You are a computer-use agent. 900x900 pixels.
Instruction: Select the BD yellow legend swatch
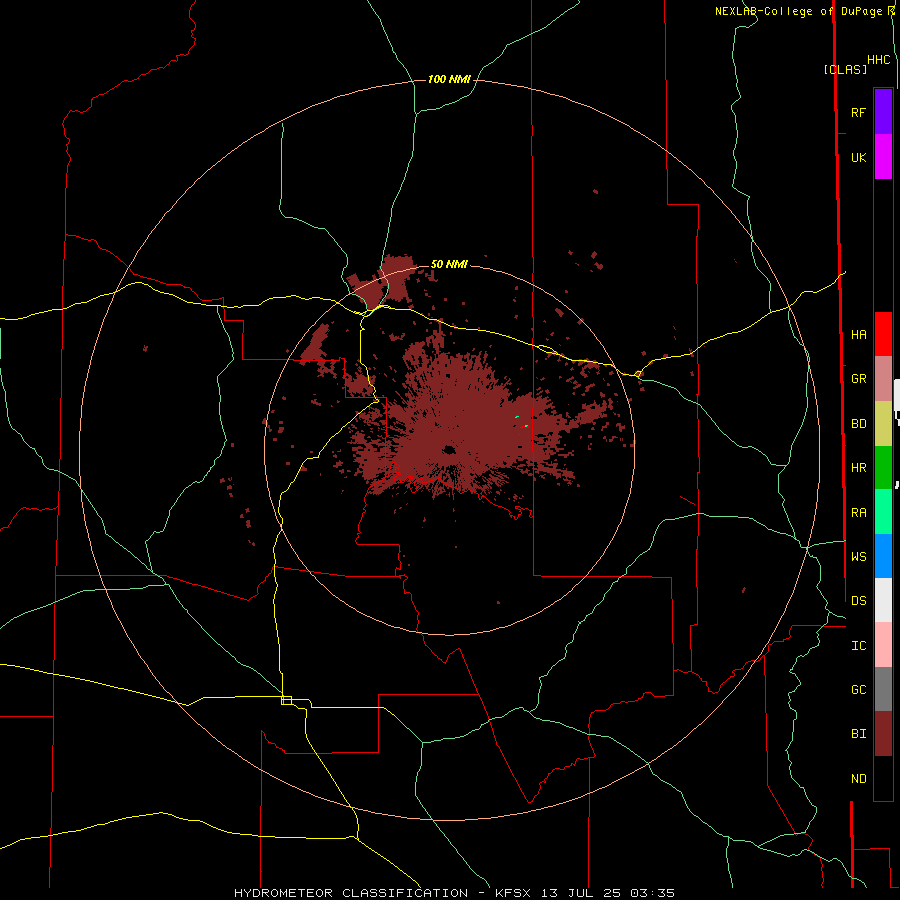(883, 424)
